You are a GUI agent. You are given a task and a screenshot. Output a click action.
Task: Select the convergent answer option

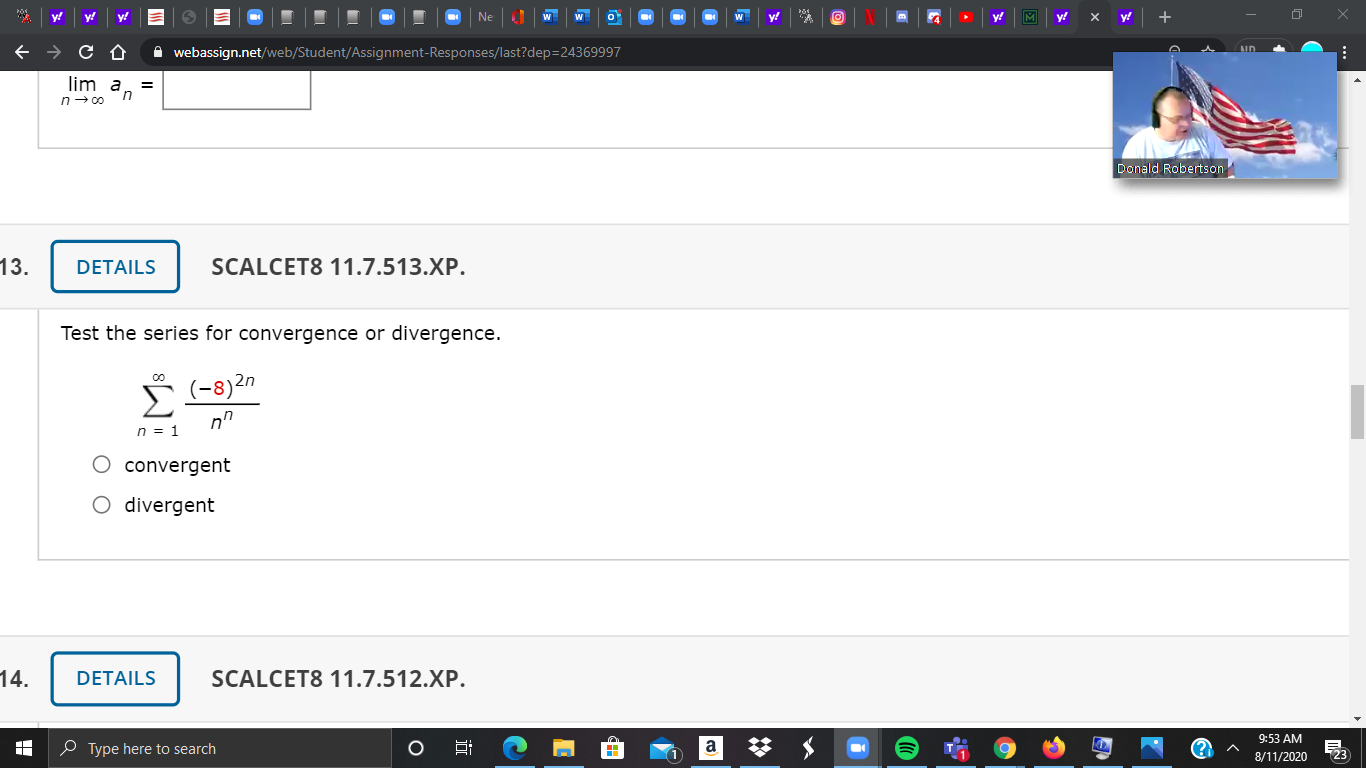[x=101, y=464]
